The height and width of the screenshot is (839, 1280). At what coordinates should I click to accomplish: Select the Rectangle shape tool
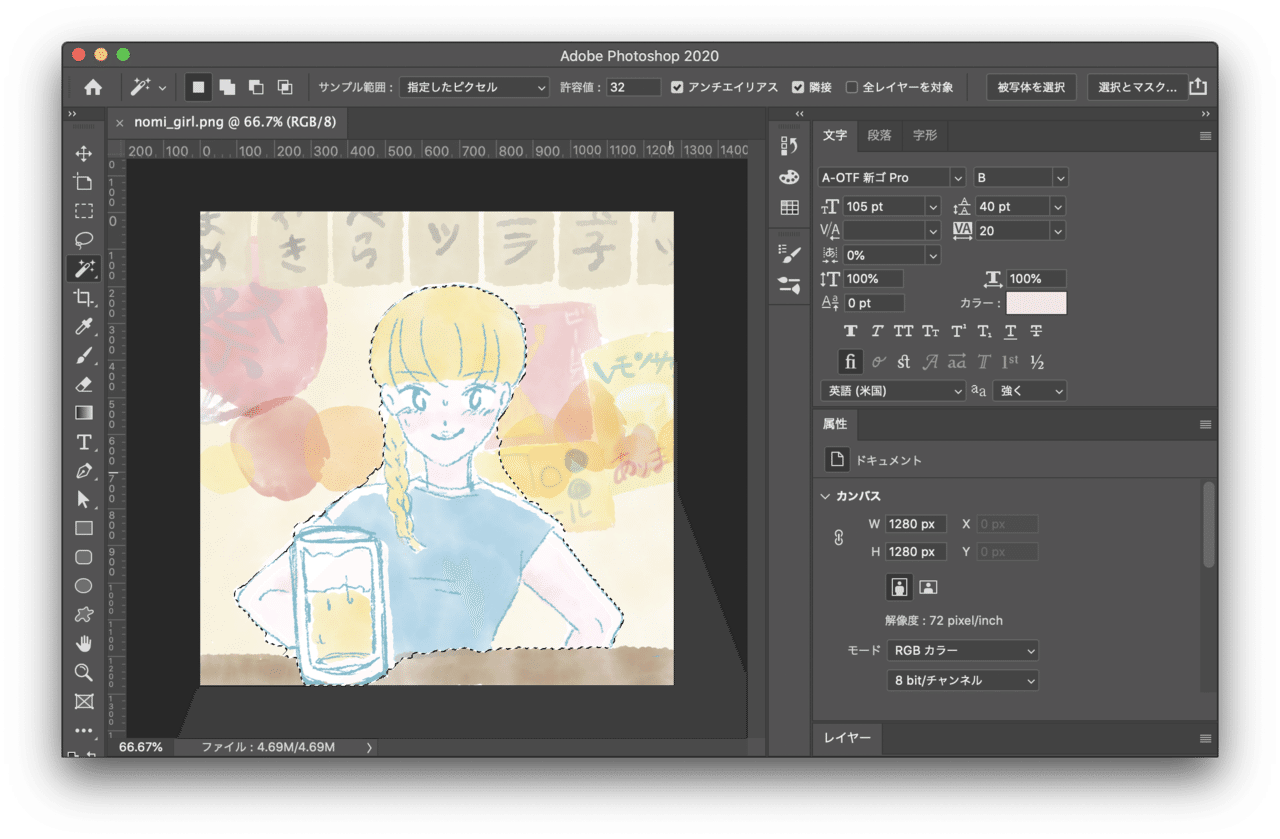point(84,528)
